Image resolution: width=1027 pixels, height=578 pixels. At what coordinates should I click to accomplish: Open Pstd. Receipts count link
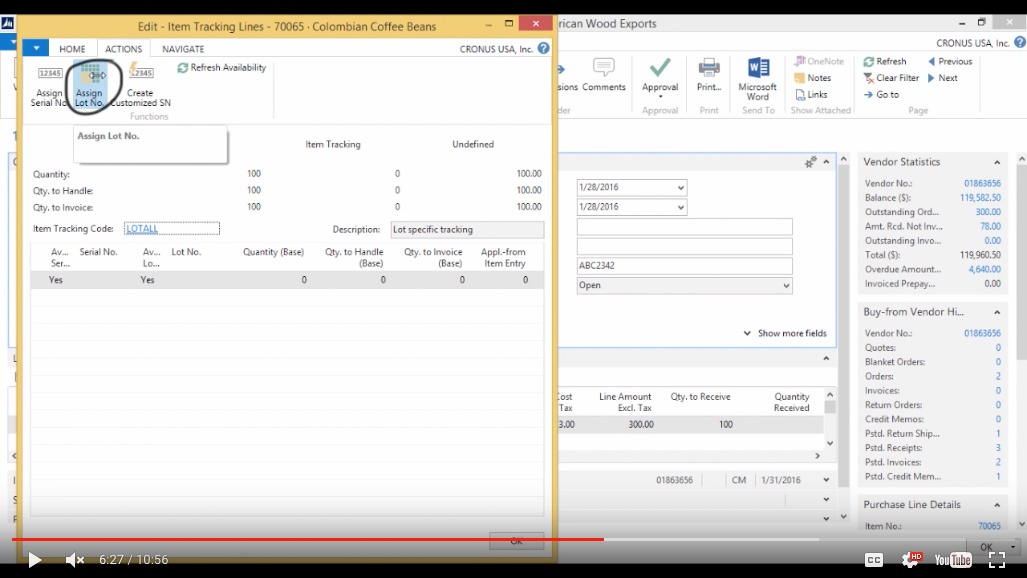(x=998, y=448)
